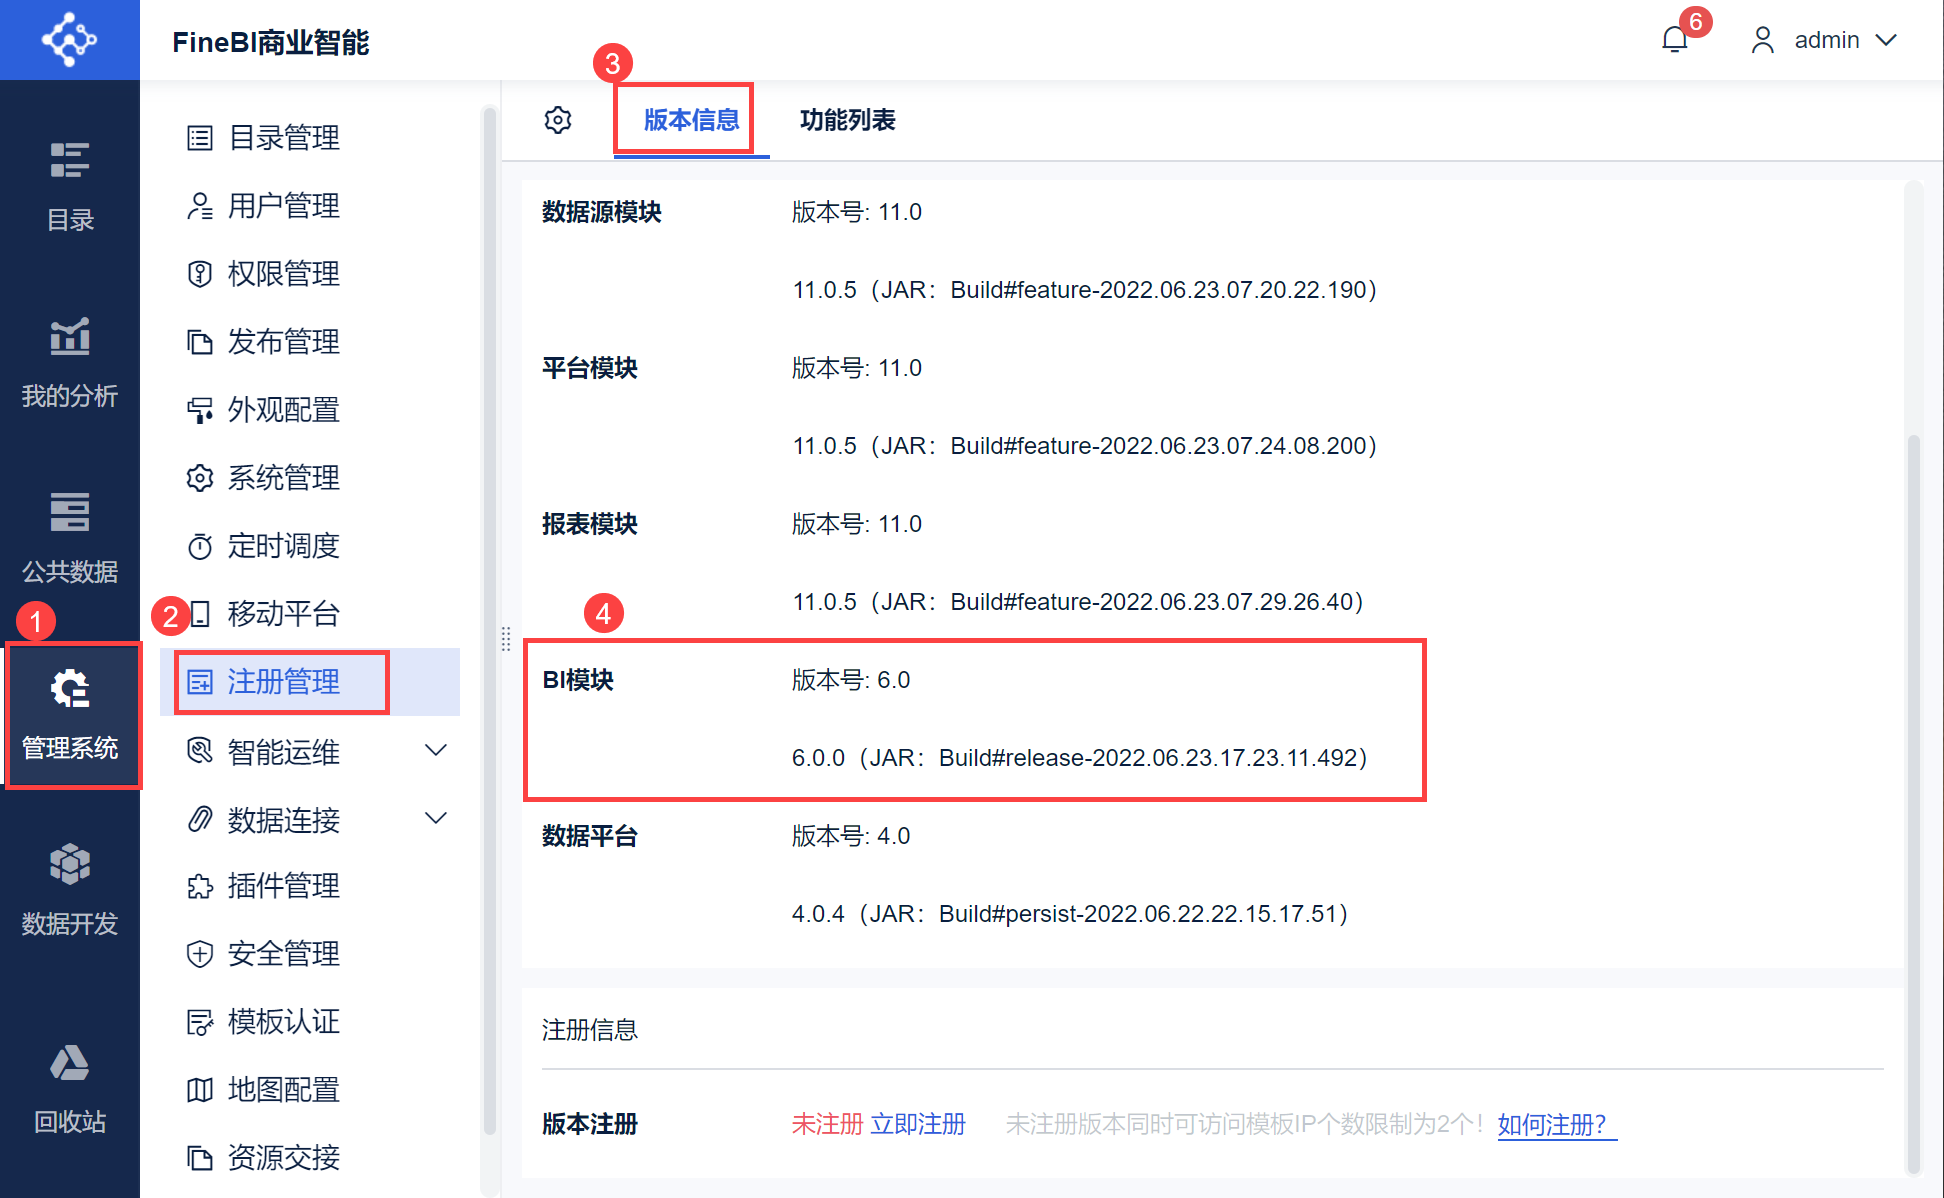Image resolution: width=1944 pixels, height=1198 pixels.
Task: Open the notification bell icon
Action: (1675, 40)
